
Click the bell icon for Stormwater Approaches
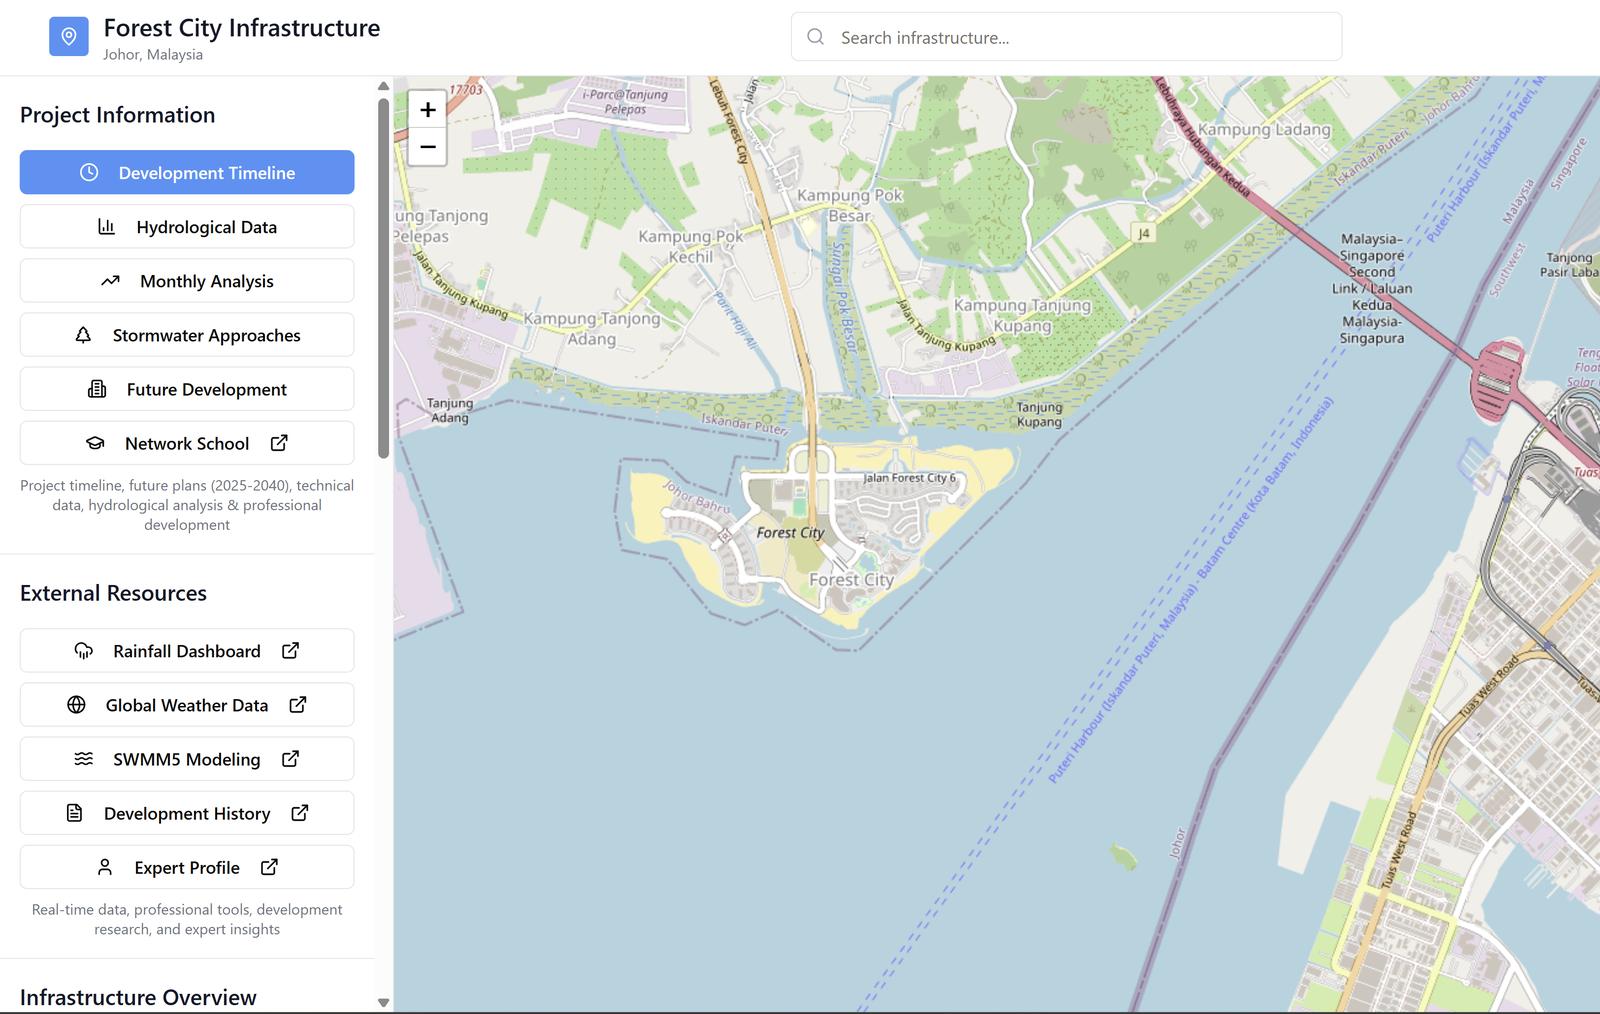pos(83,335)
